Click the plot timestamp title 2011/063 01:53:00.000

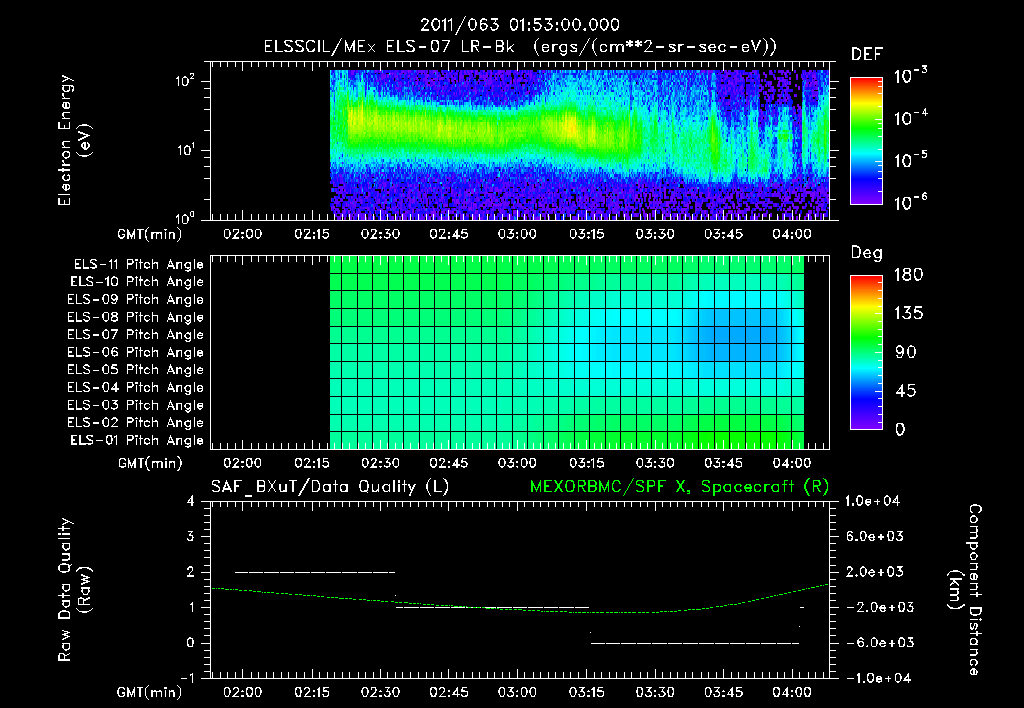pos(519,25)
